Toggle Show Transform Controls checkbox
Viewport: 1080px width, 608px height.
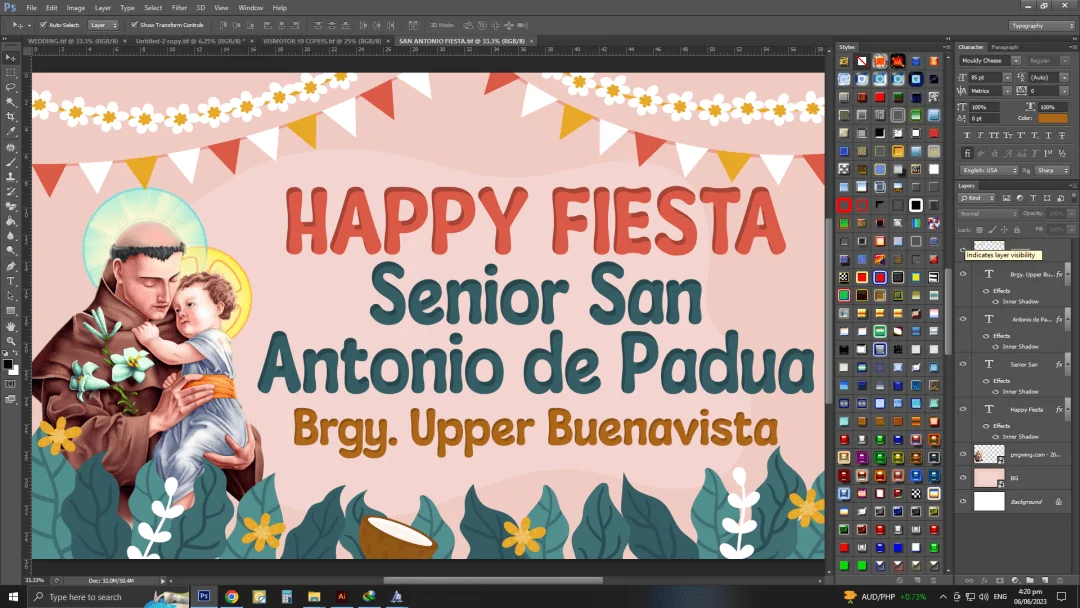pos(134,25)
